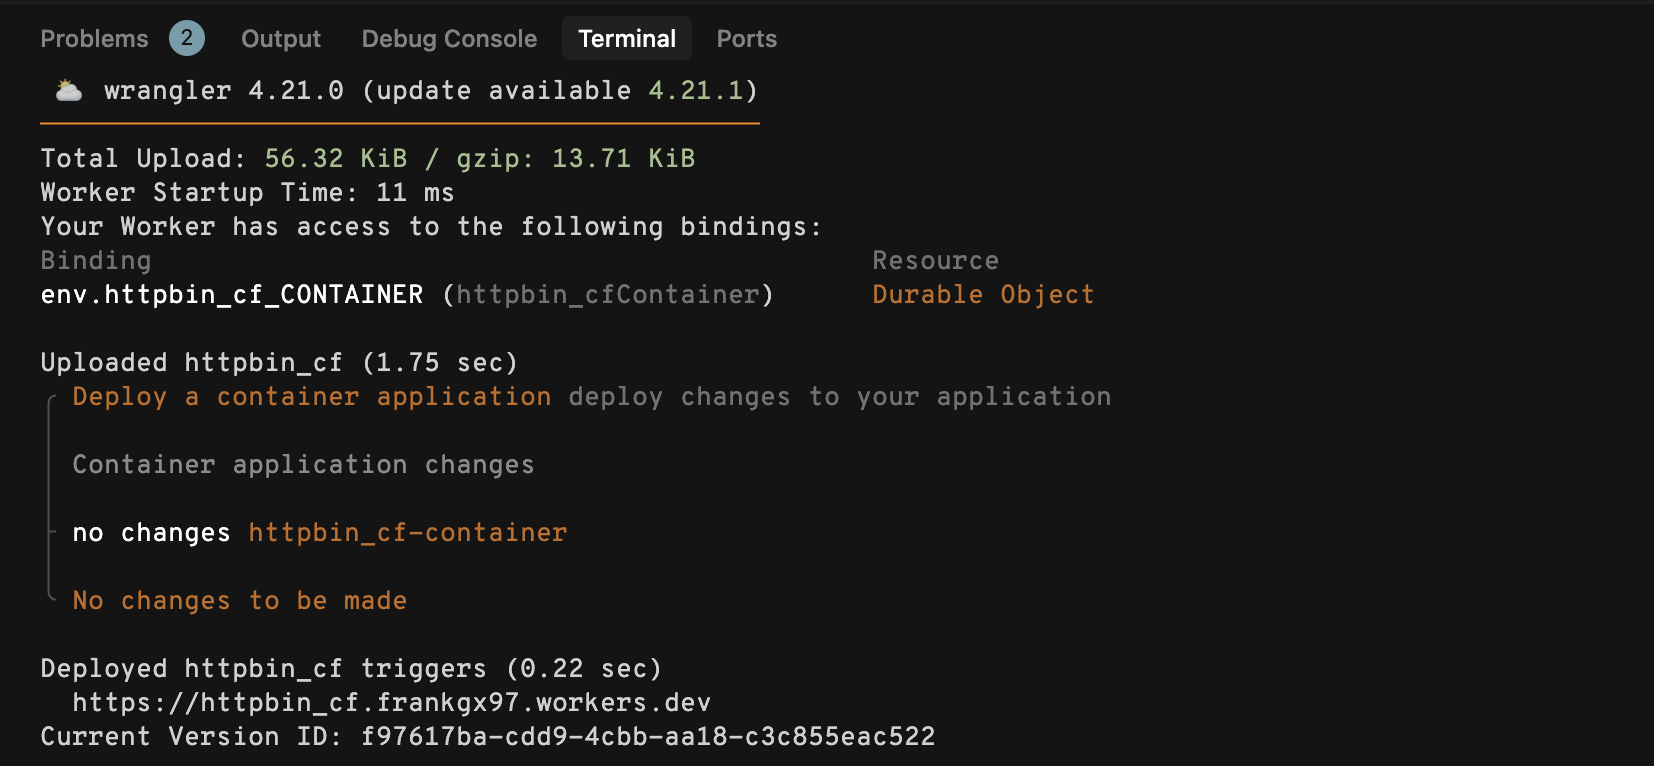Click the 'No changes to be made' message

pyautogui.click(x=240, y=601)
